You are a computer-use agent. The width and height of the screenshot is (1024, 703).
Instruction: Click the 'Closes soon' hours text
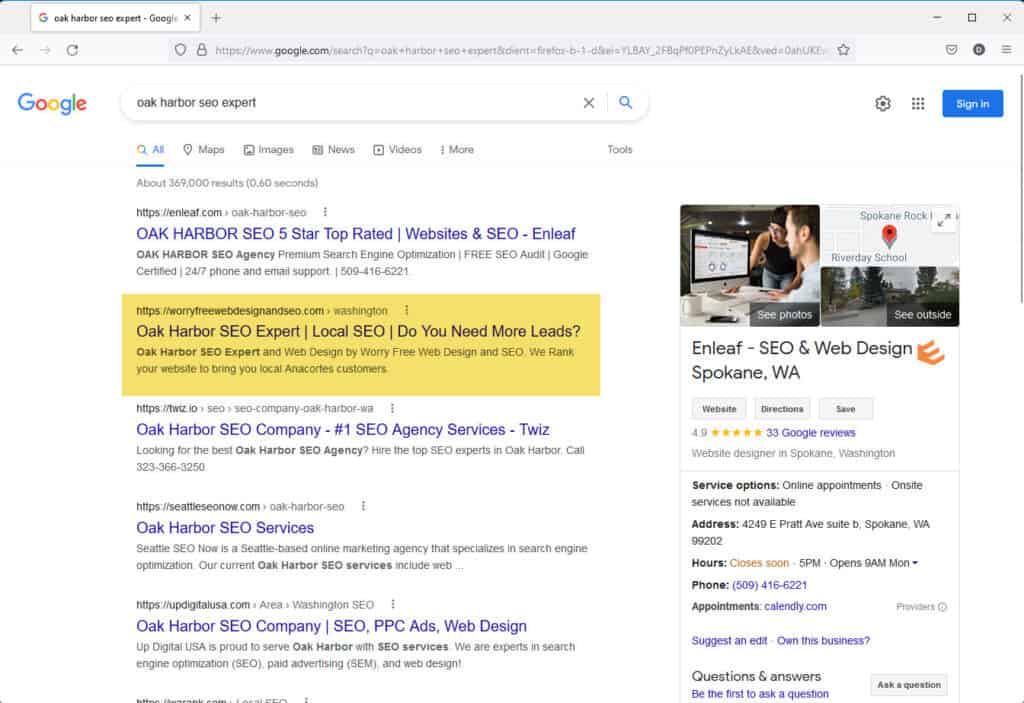pyautogui.click(x=759, y=563)
